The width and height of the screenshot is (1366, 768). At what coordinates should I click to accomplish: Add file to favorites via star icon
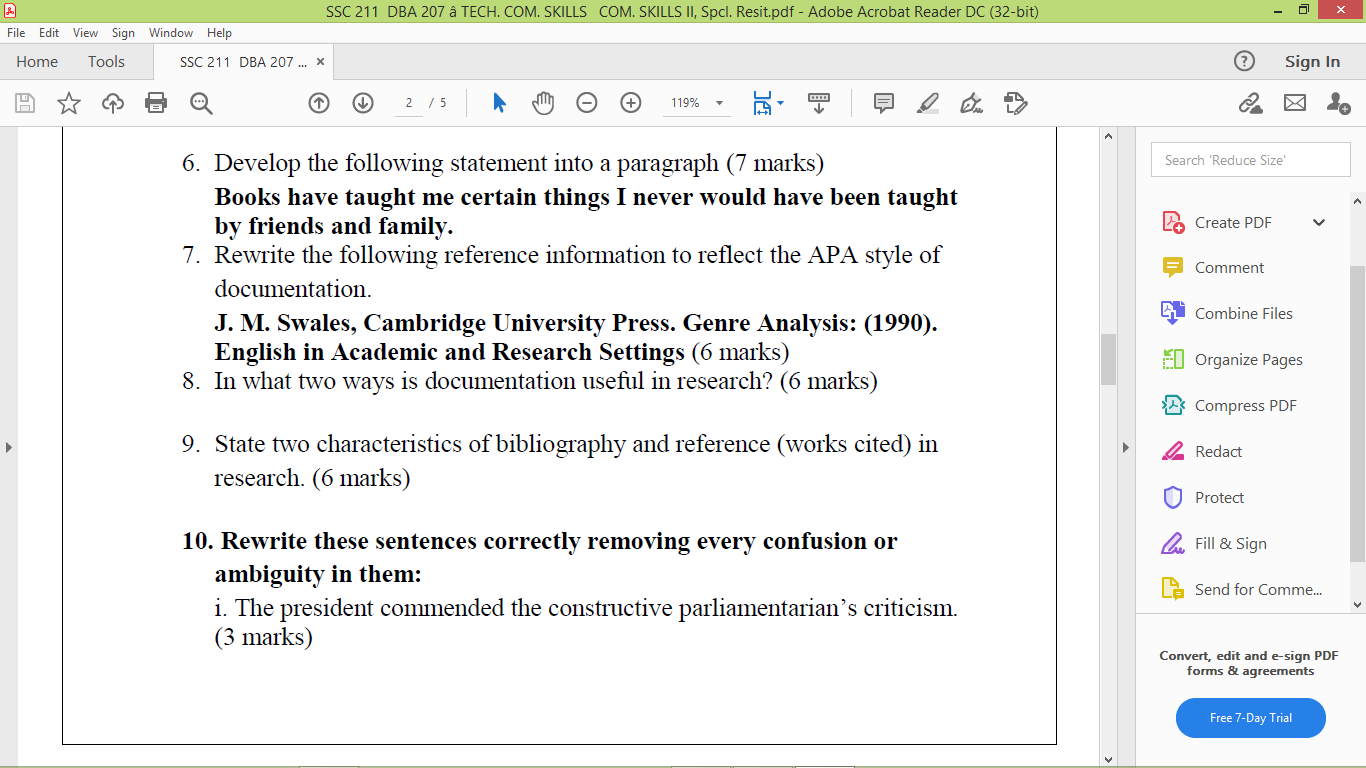pyautogui.click(x=68, y=103)
